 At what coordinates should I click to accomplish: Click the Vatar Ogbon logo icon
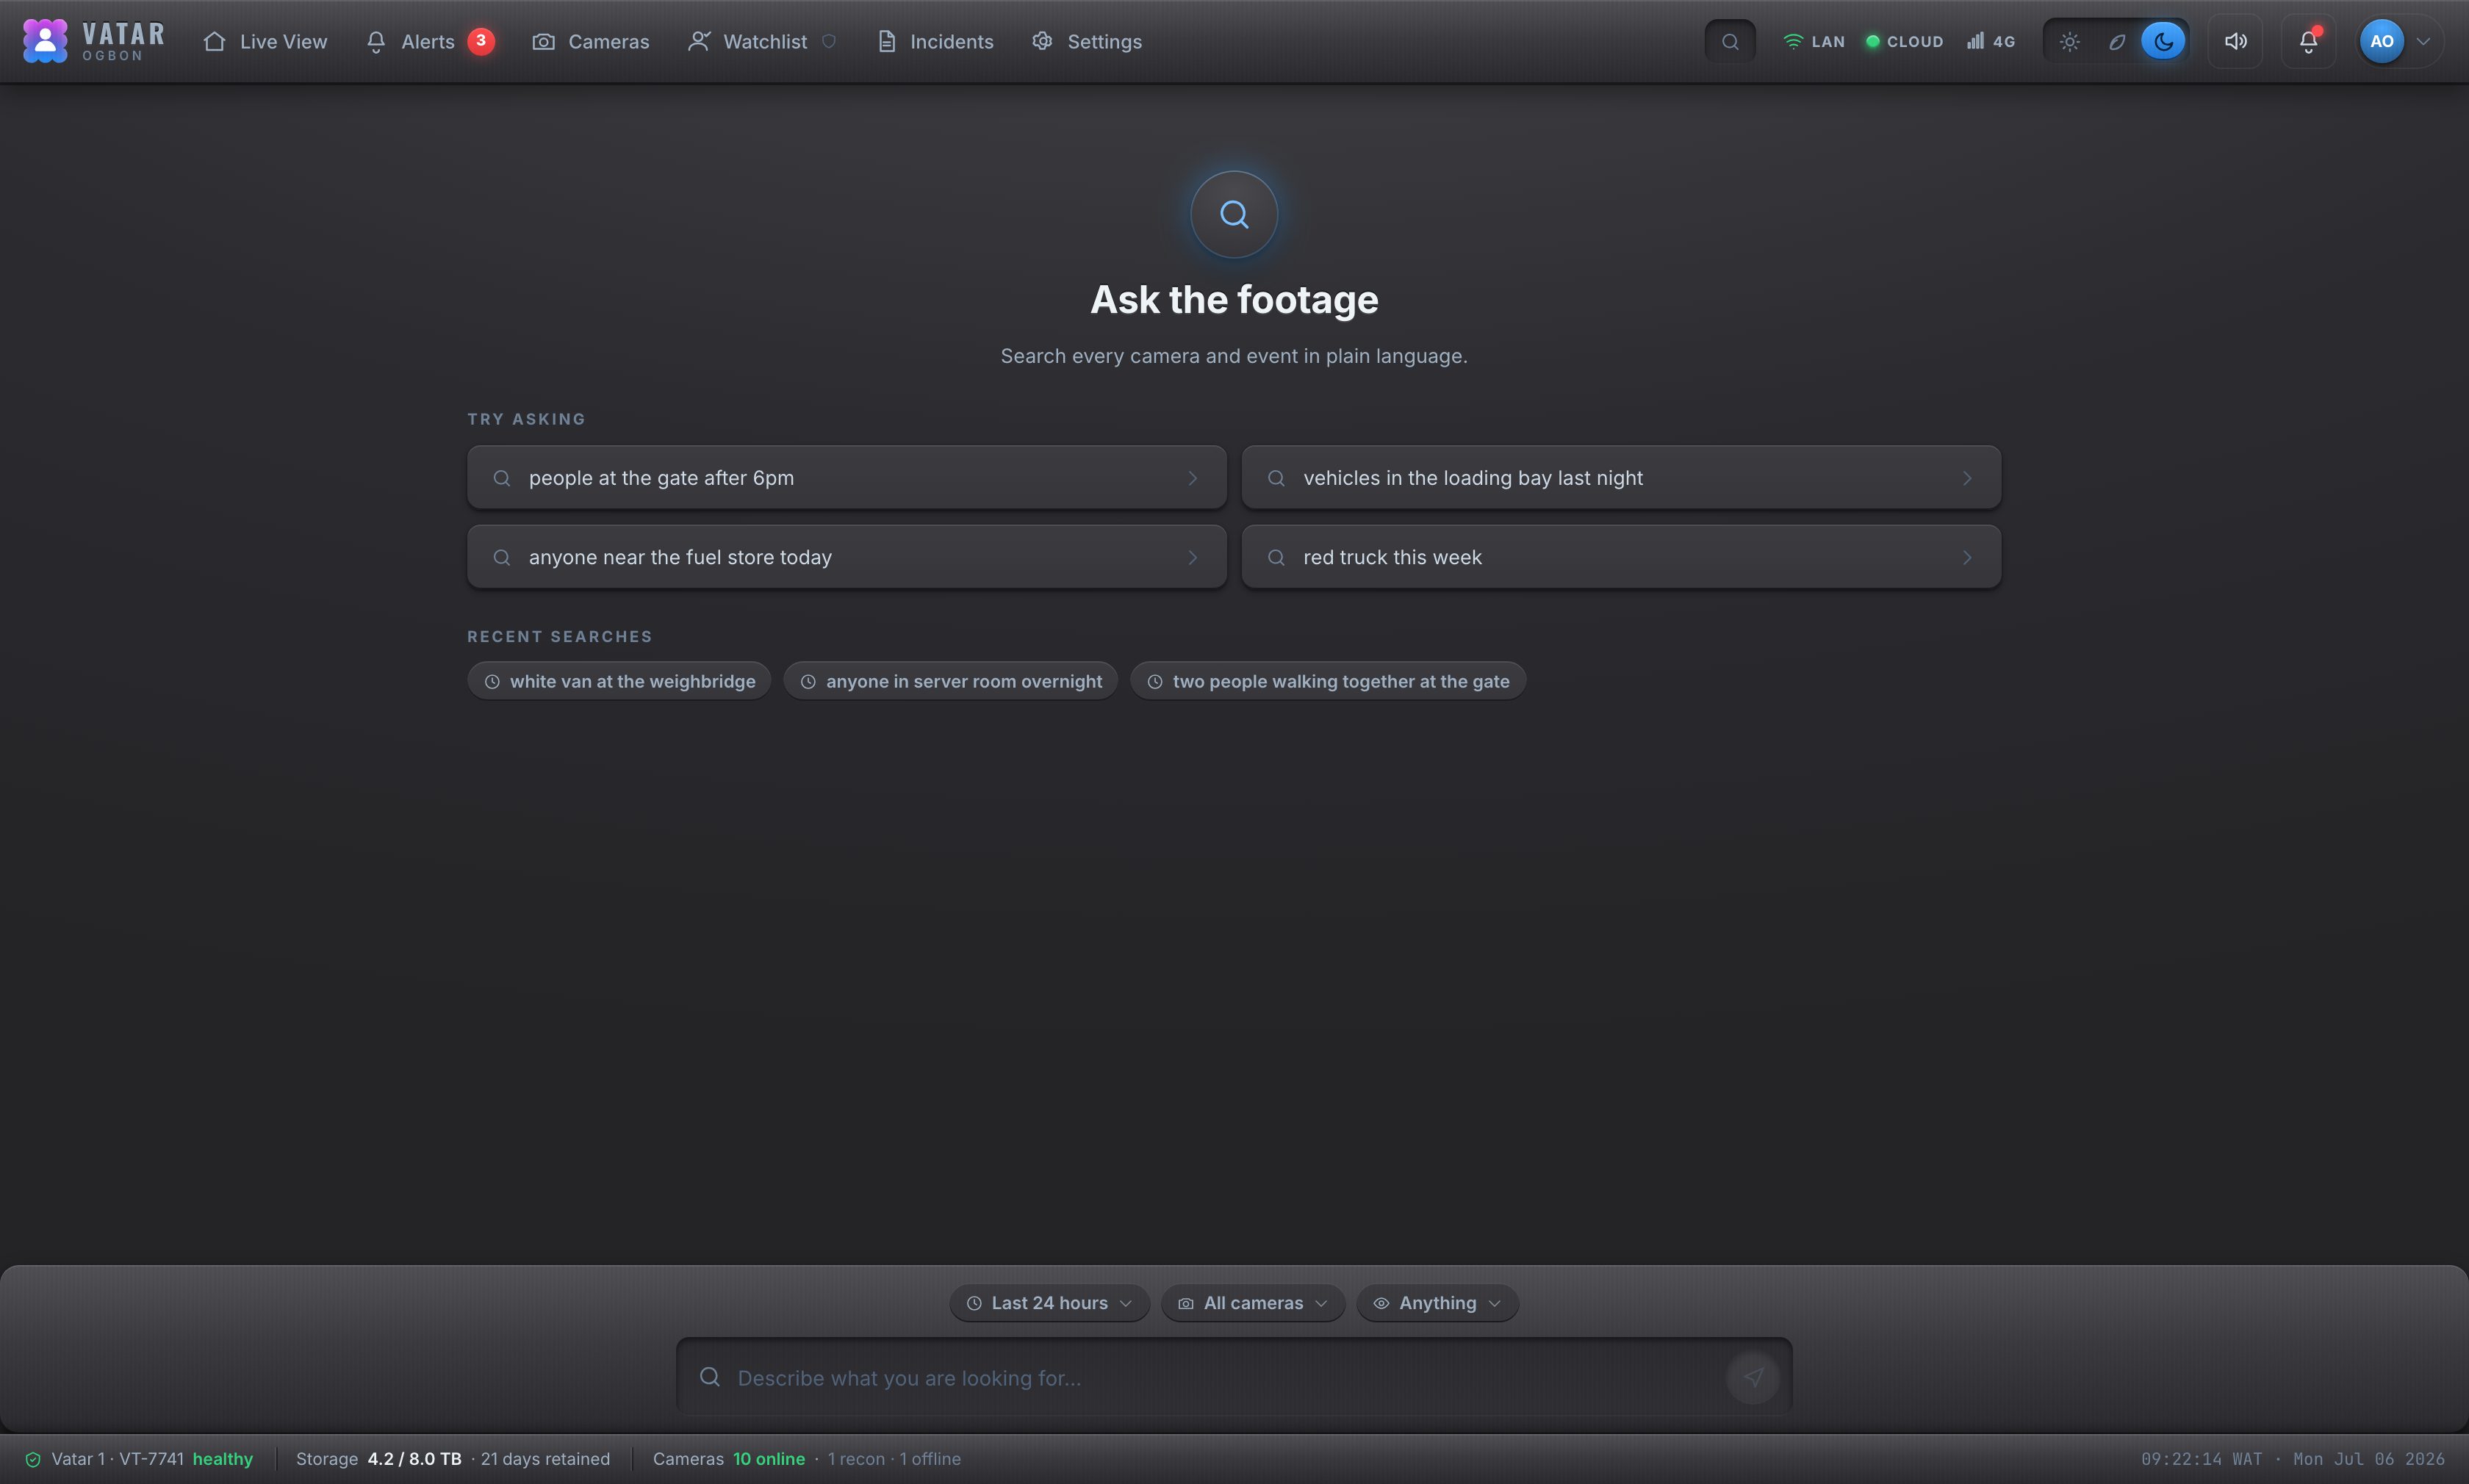pos(45,41)
